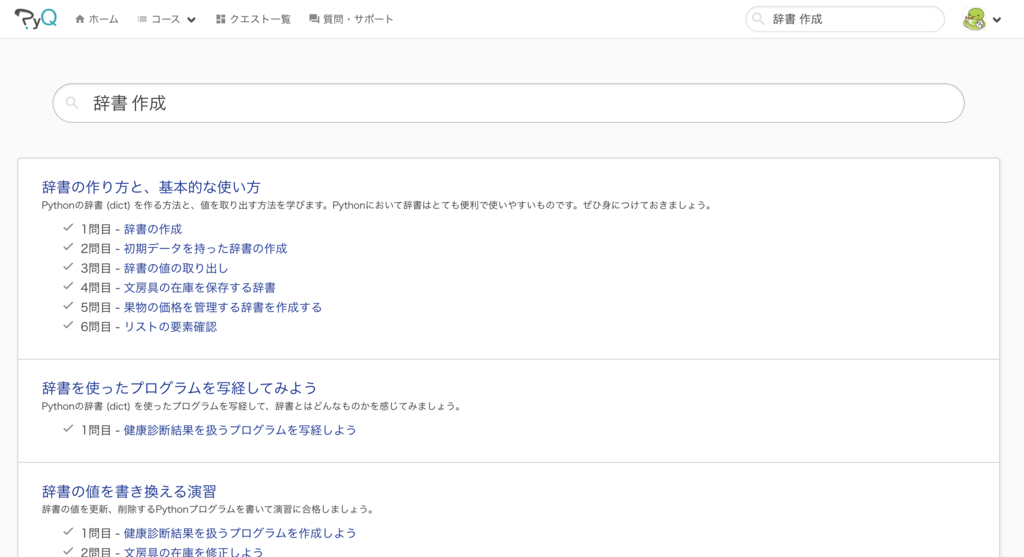Click checkmark beside 初期データを持った辞書の作成
This screenshot has width=1024, height=557.
click(68, 247)
